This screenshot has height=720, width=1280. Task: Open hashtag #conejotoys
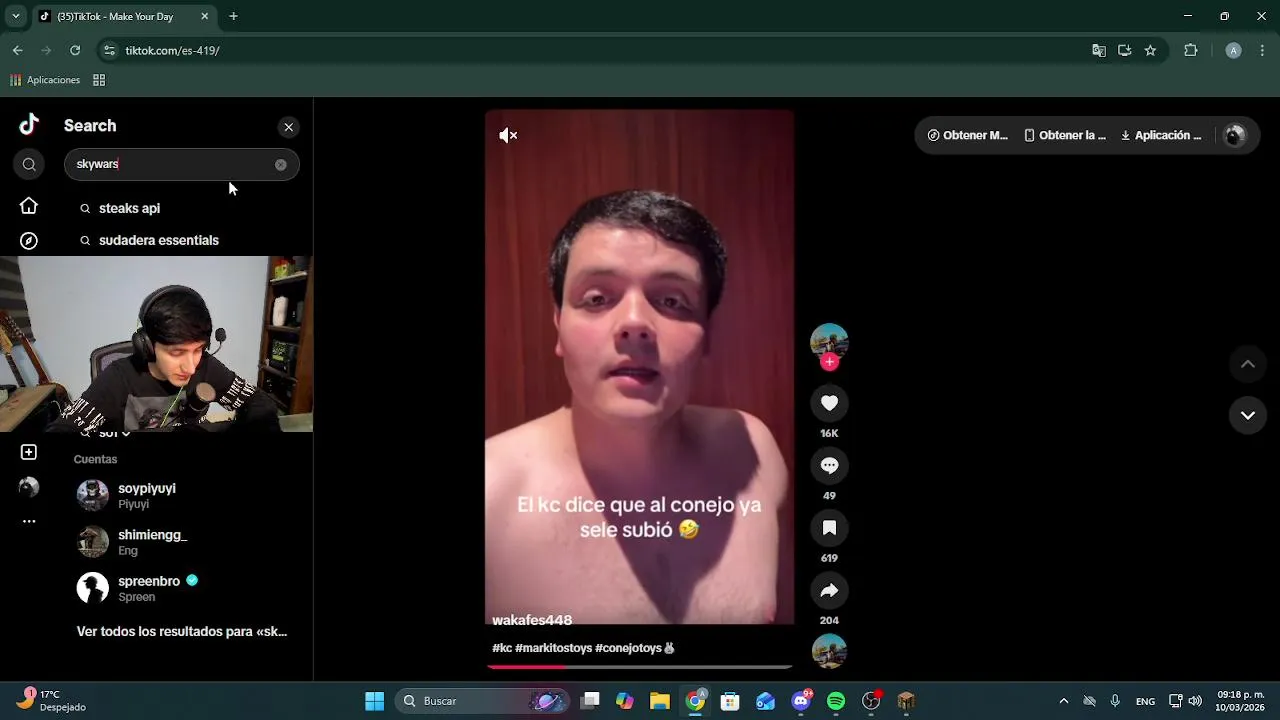coord(635,648)
